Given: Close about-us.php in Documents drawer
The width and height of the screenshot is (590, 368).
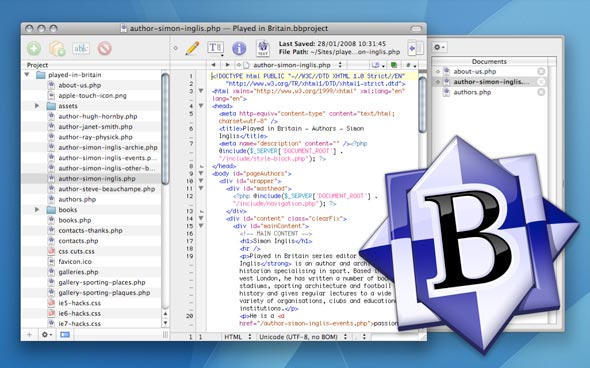Looking at the screenshot, I should pyautogui.click(x=541, y=71).
